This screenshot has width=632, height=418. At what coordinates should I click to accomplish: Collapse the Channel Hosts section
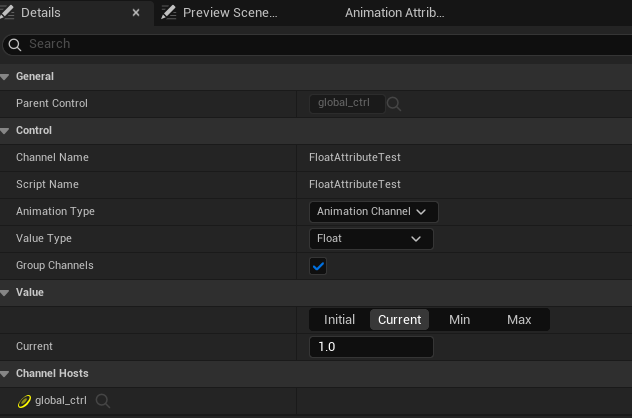[6, 374]
